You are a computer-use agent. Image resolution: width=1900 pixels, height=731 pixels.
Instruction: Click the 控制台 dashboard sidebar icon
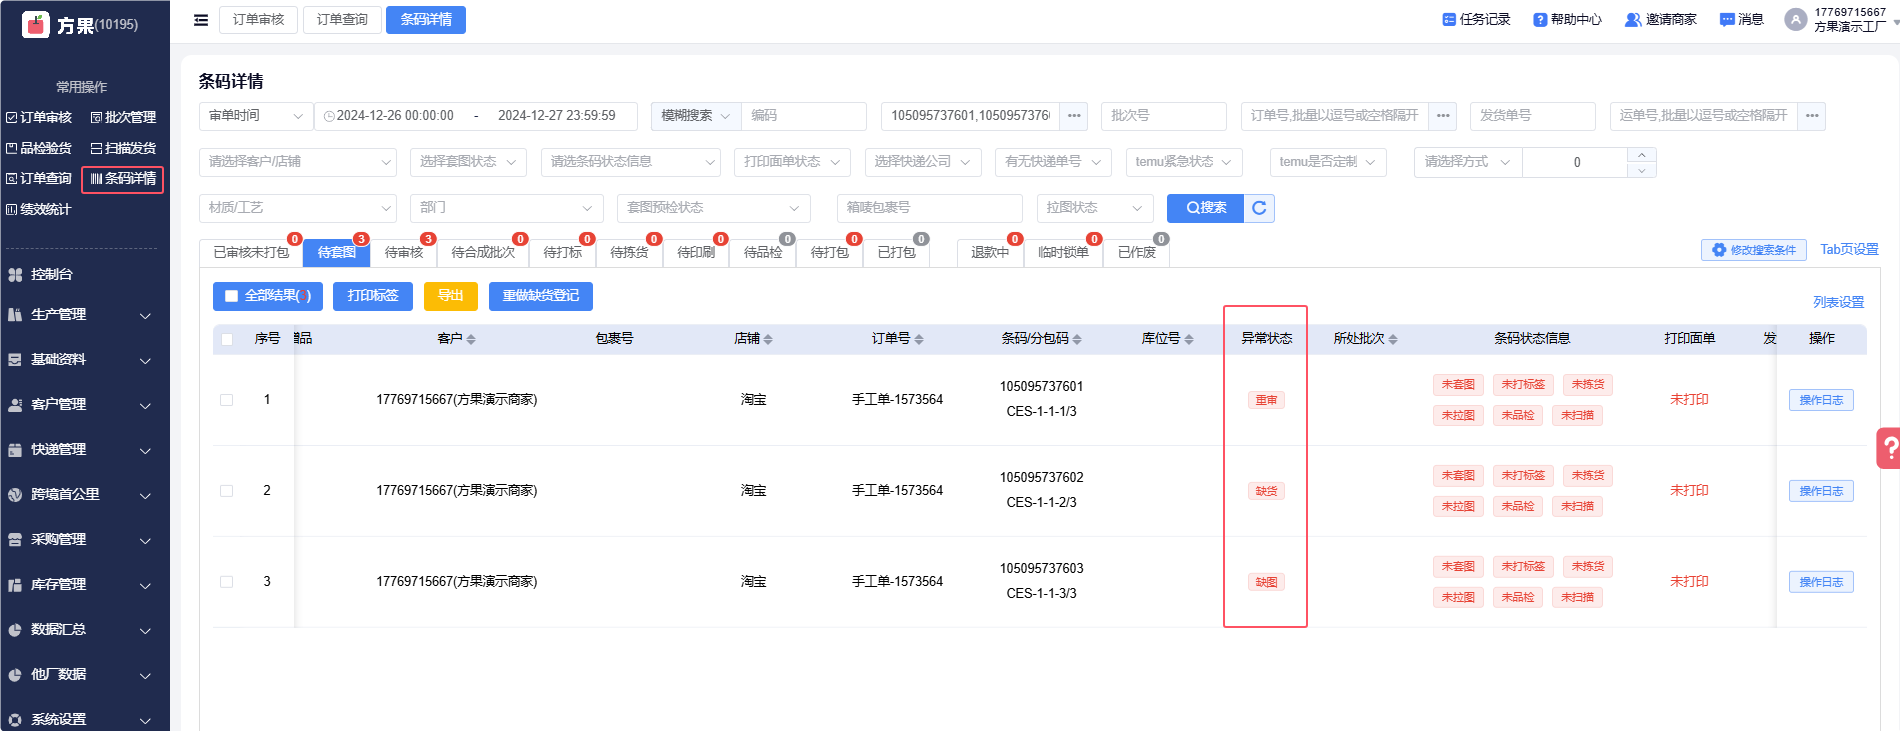pos(15,274)
